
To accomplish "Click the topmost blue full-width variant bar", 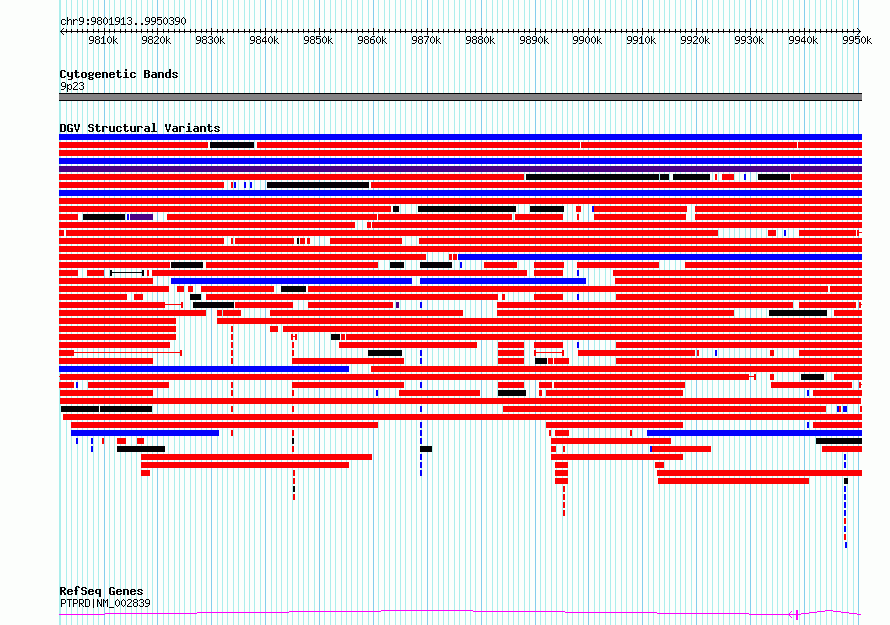I will 460,137.
